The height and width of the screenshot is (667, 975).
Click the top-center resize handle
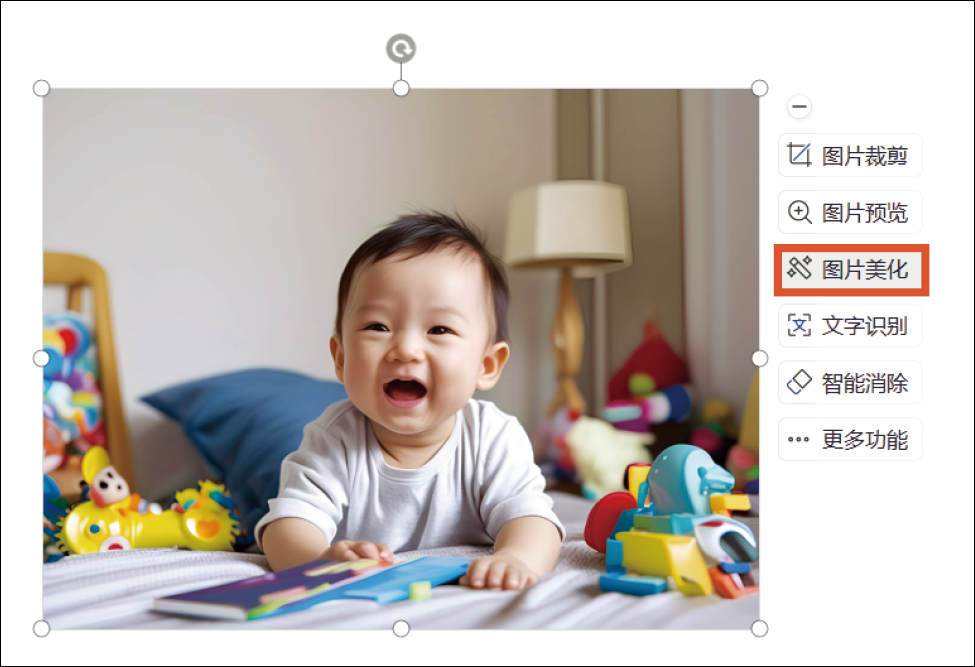401,88
